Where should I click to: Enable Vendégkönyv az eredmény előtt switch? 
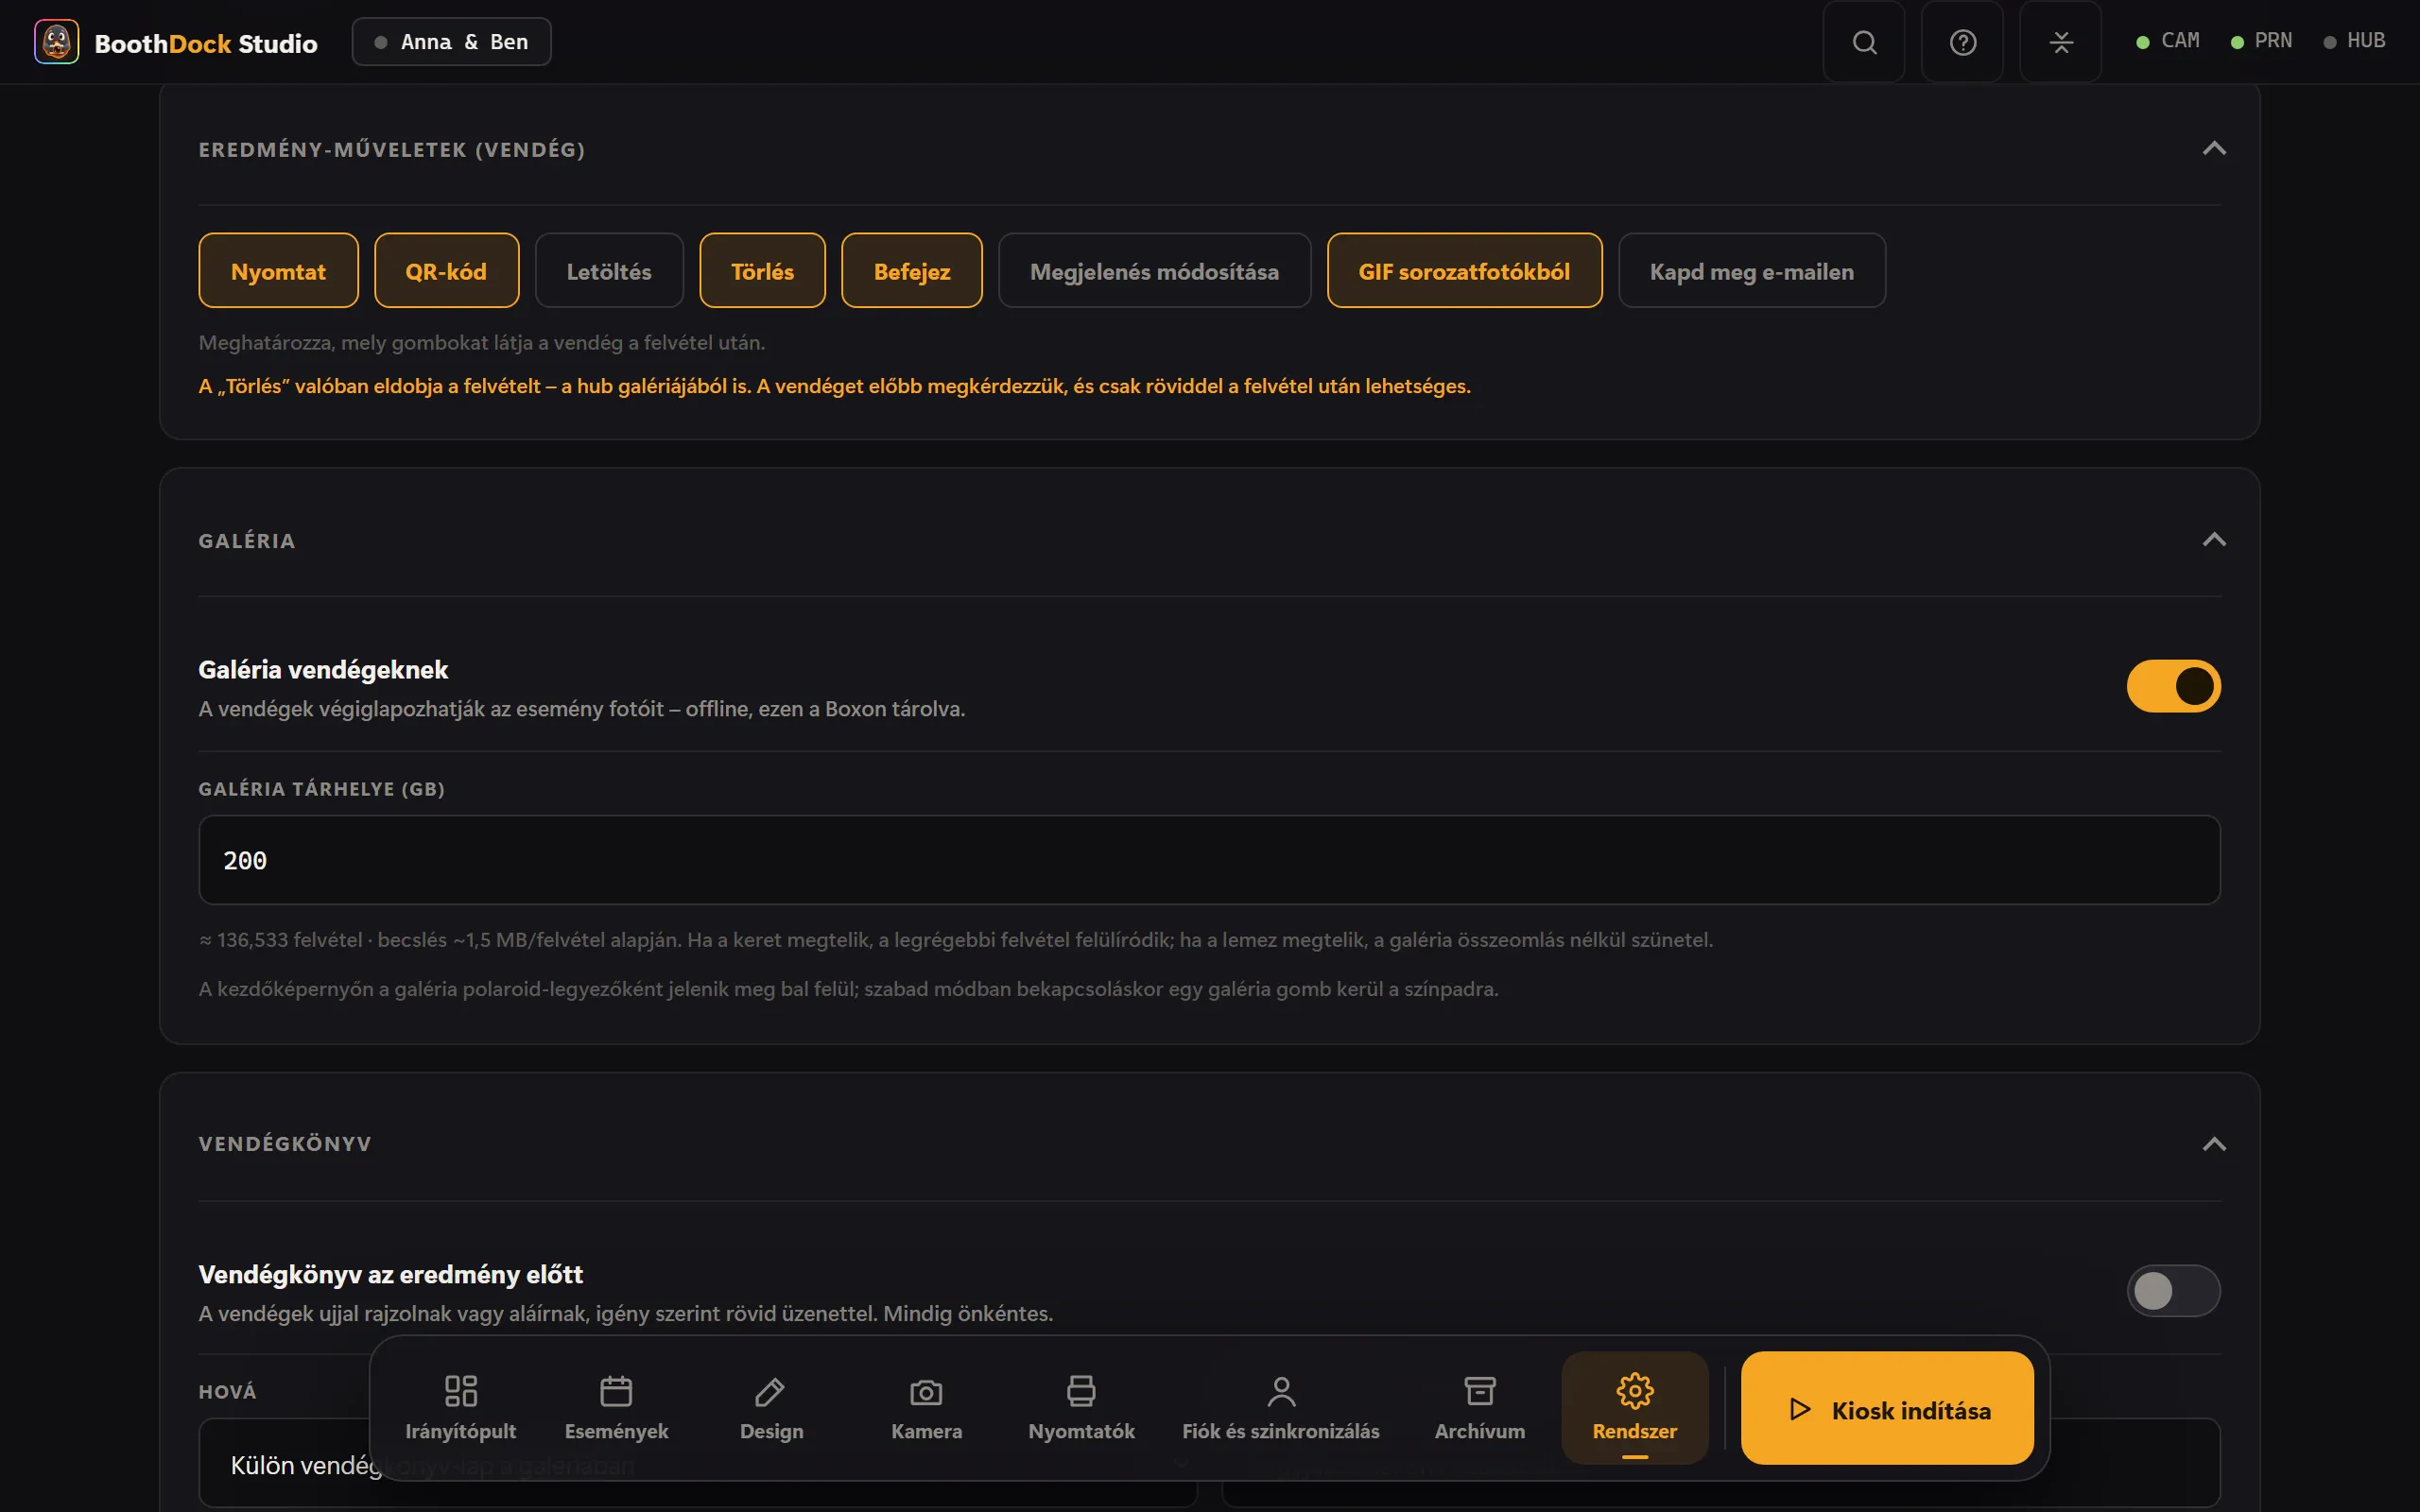click(x=2173, y=1291)
